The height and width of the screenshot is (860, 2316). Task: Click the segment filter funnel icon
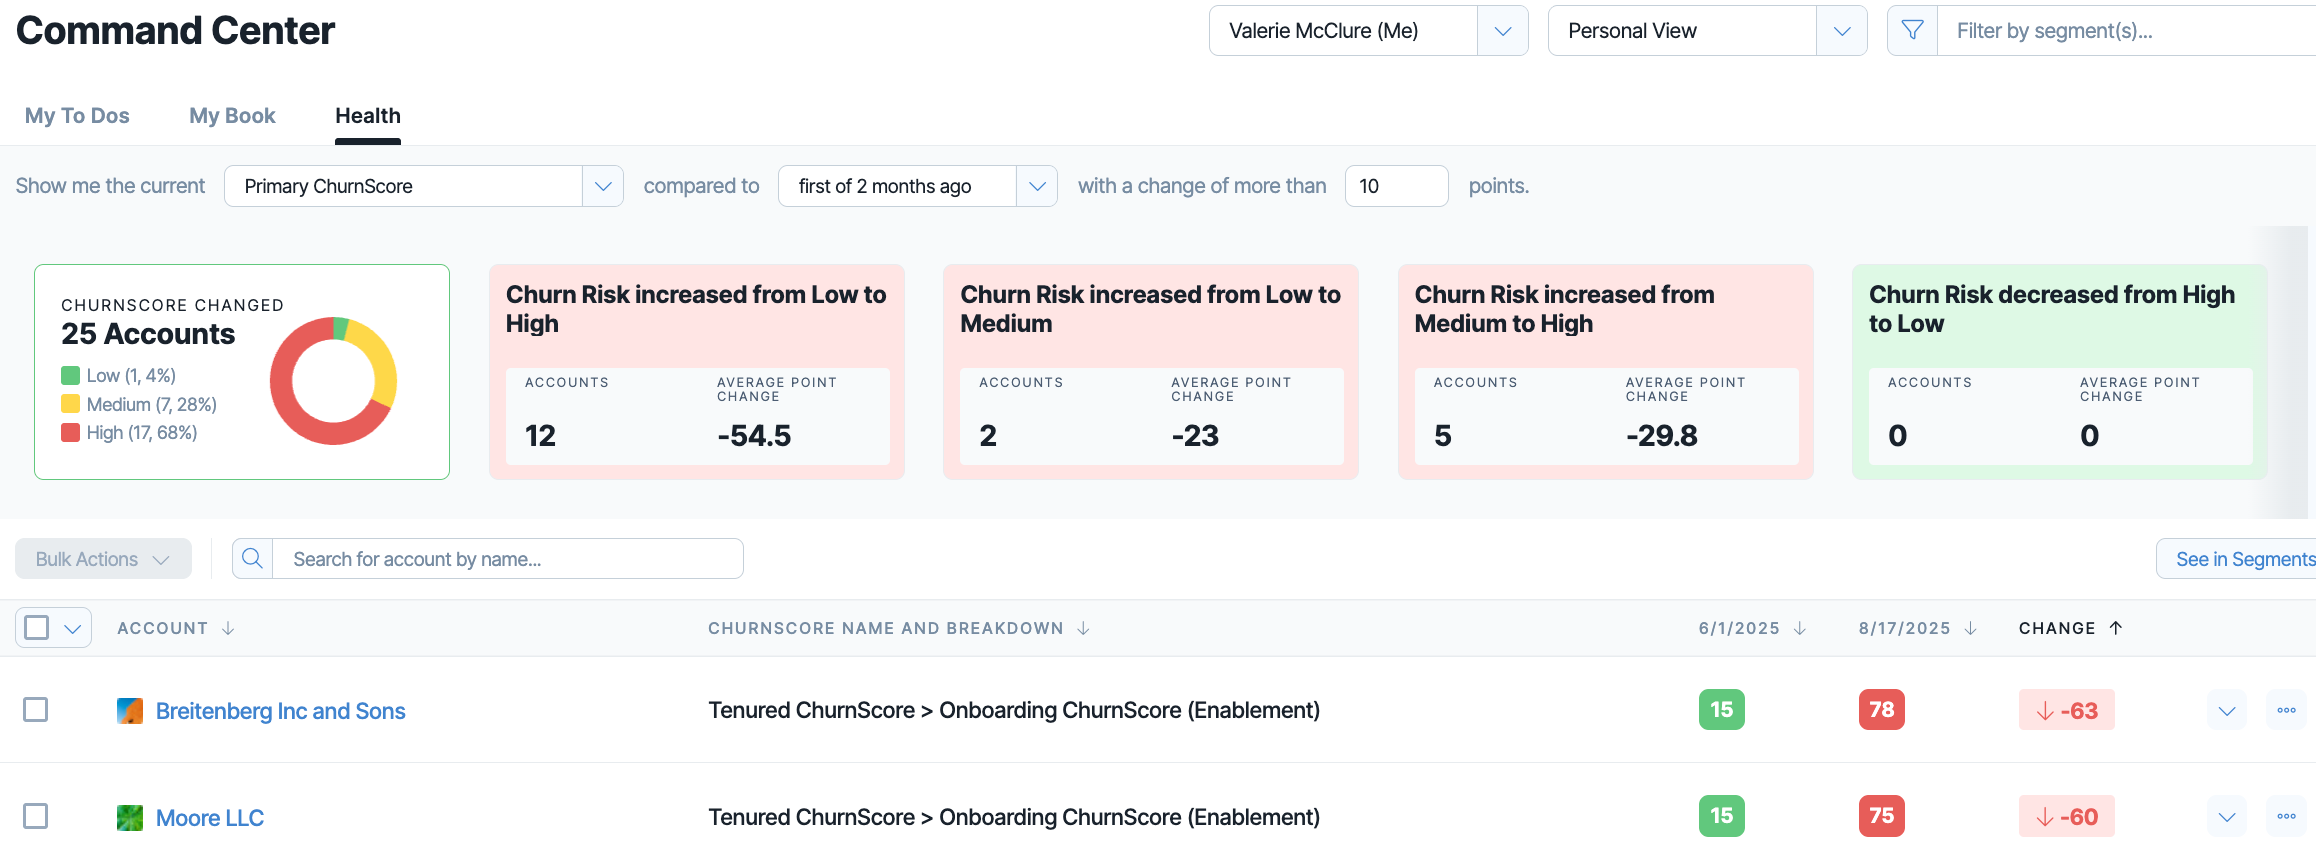1912,31
